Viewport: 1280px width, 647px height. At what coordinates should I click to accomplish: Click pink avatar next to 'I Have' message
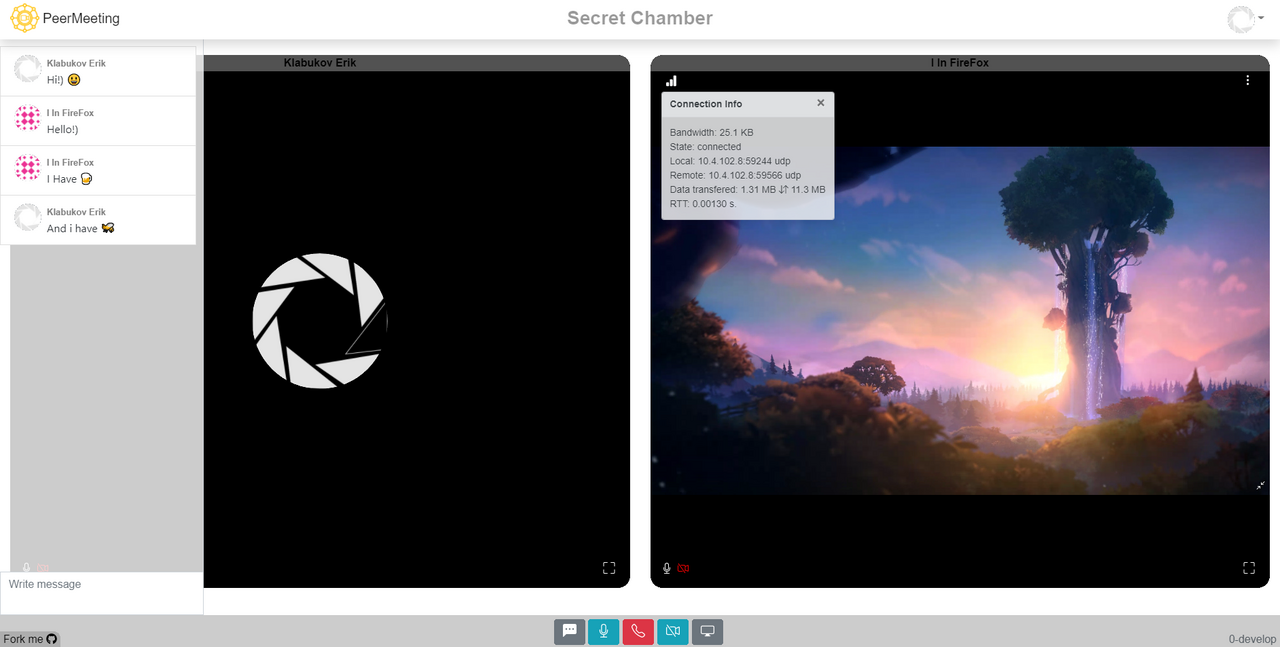[28, 168]
